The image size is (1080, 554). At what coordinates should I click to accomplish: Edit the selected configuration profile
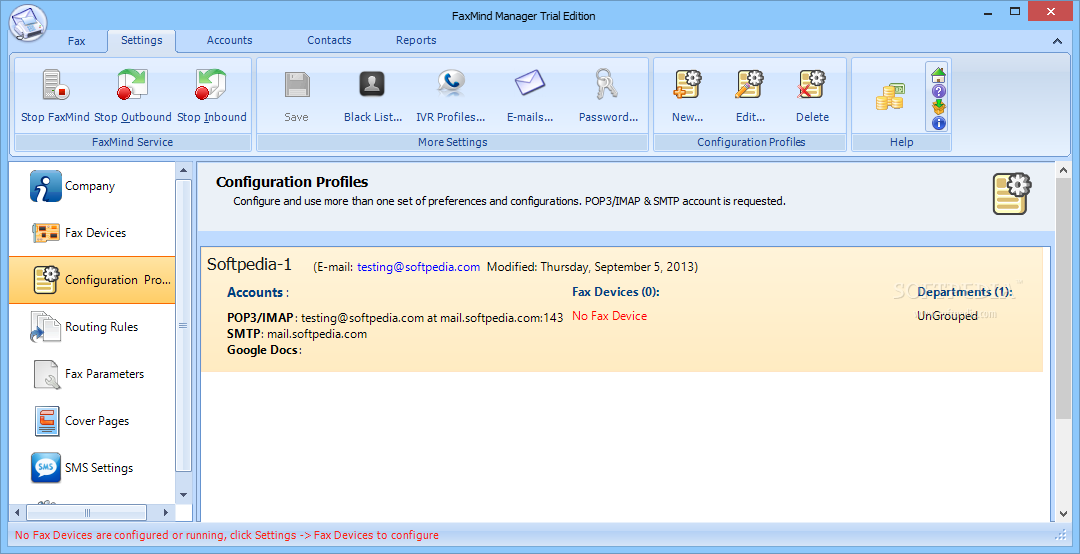(x=750, y=96)
